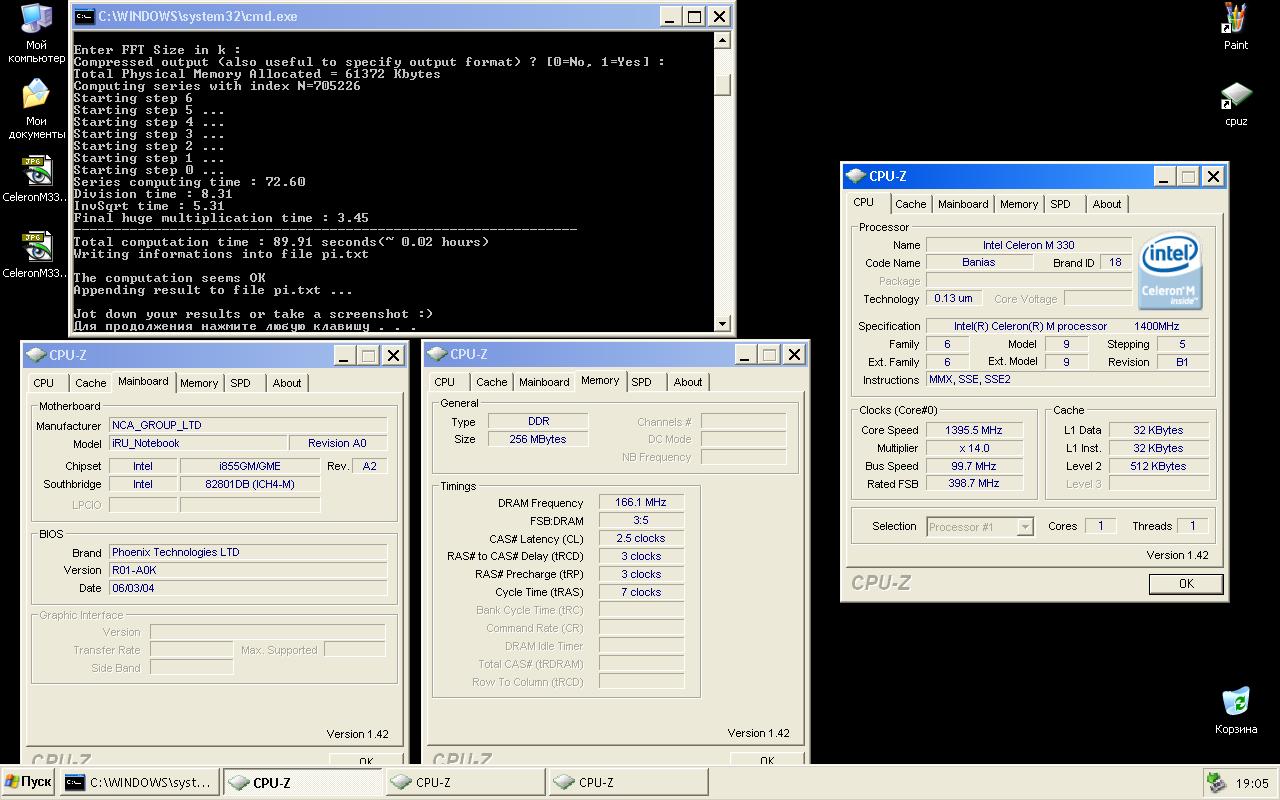Click the taskbar clock showing 19:05

coord(1252,784)
